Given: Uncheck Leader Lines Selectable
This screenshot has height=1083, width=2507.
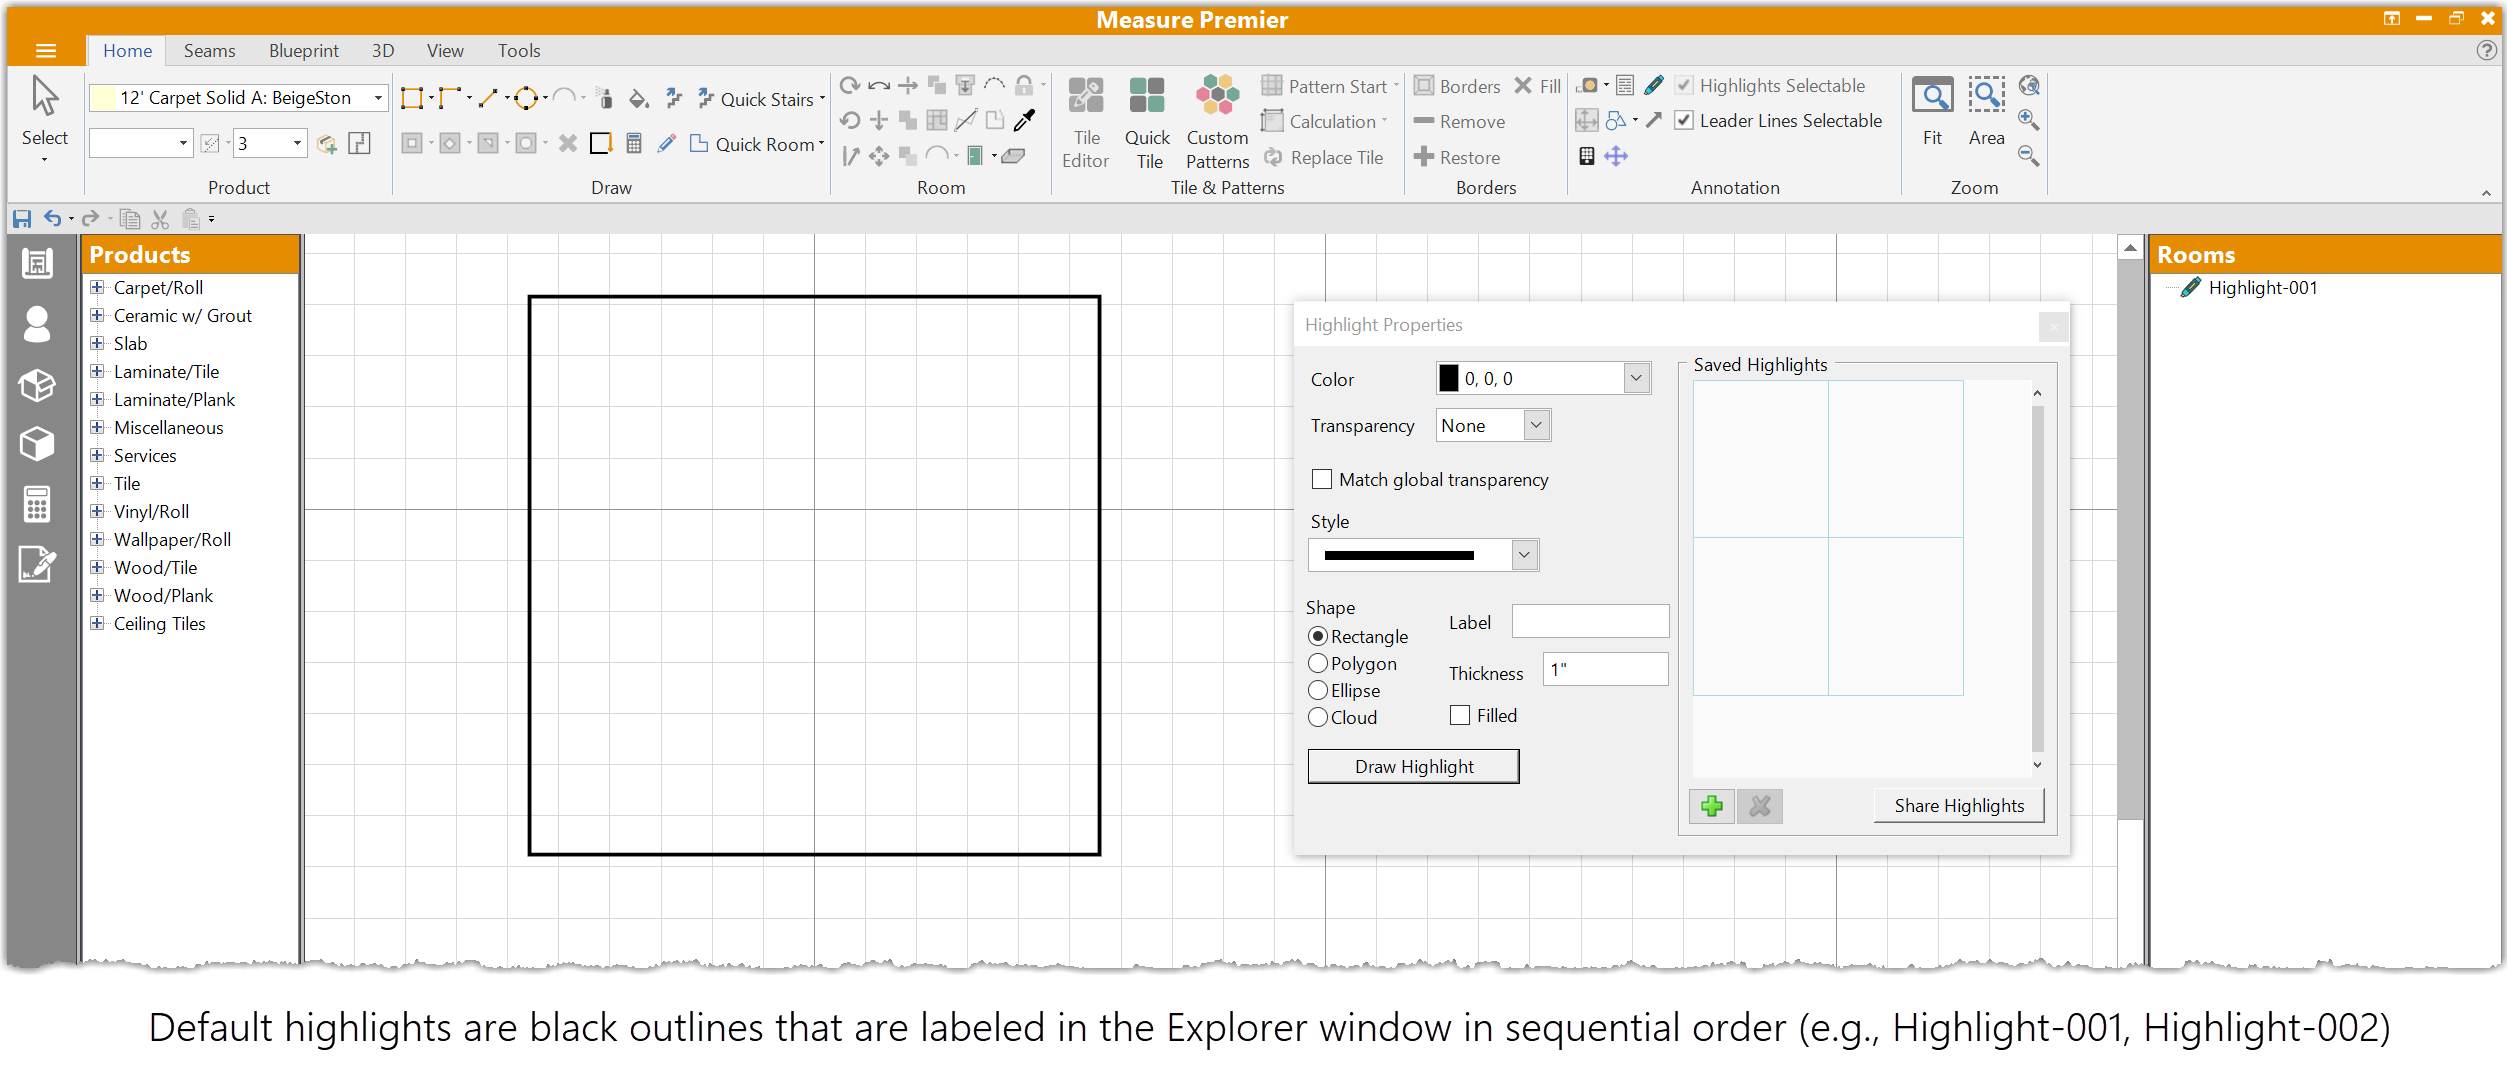Looking at the screenshot, I should [1685, 121].
